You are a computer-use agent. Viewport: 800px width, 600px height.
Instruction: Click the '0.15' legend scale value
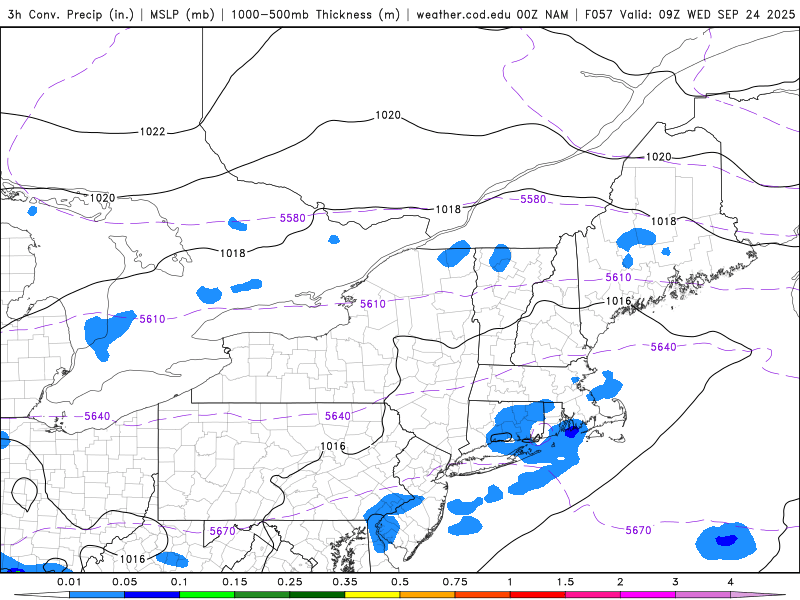tap(235, 582)
